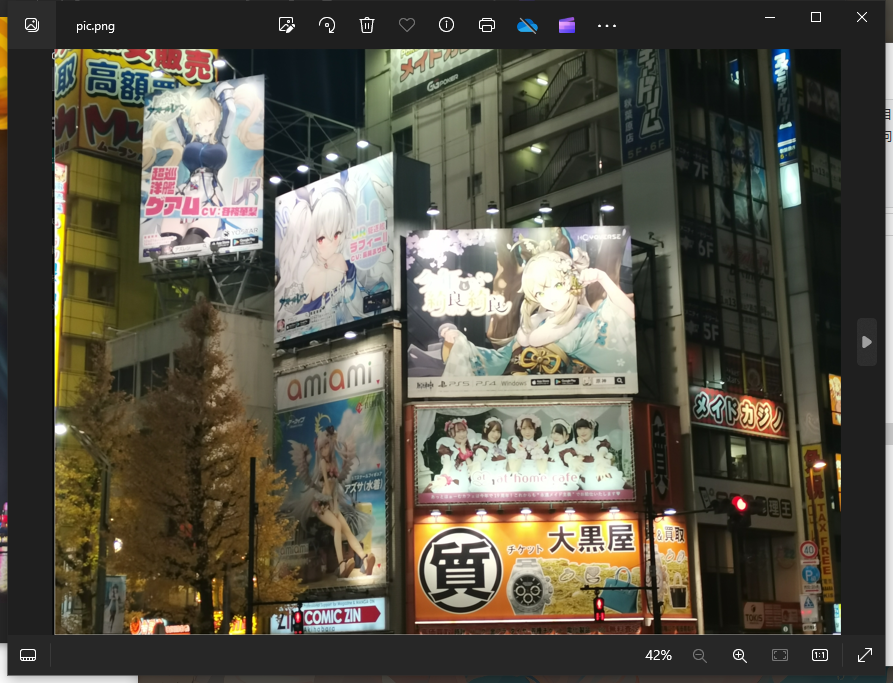This screenshot has width=893, height=683.
Task: Print the image
Action: point(487,25)
